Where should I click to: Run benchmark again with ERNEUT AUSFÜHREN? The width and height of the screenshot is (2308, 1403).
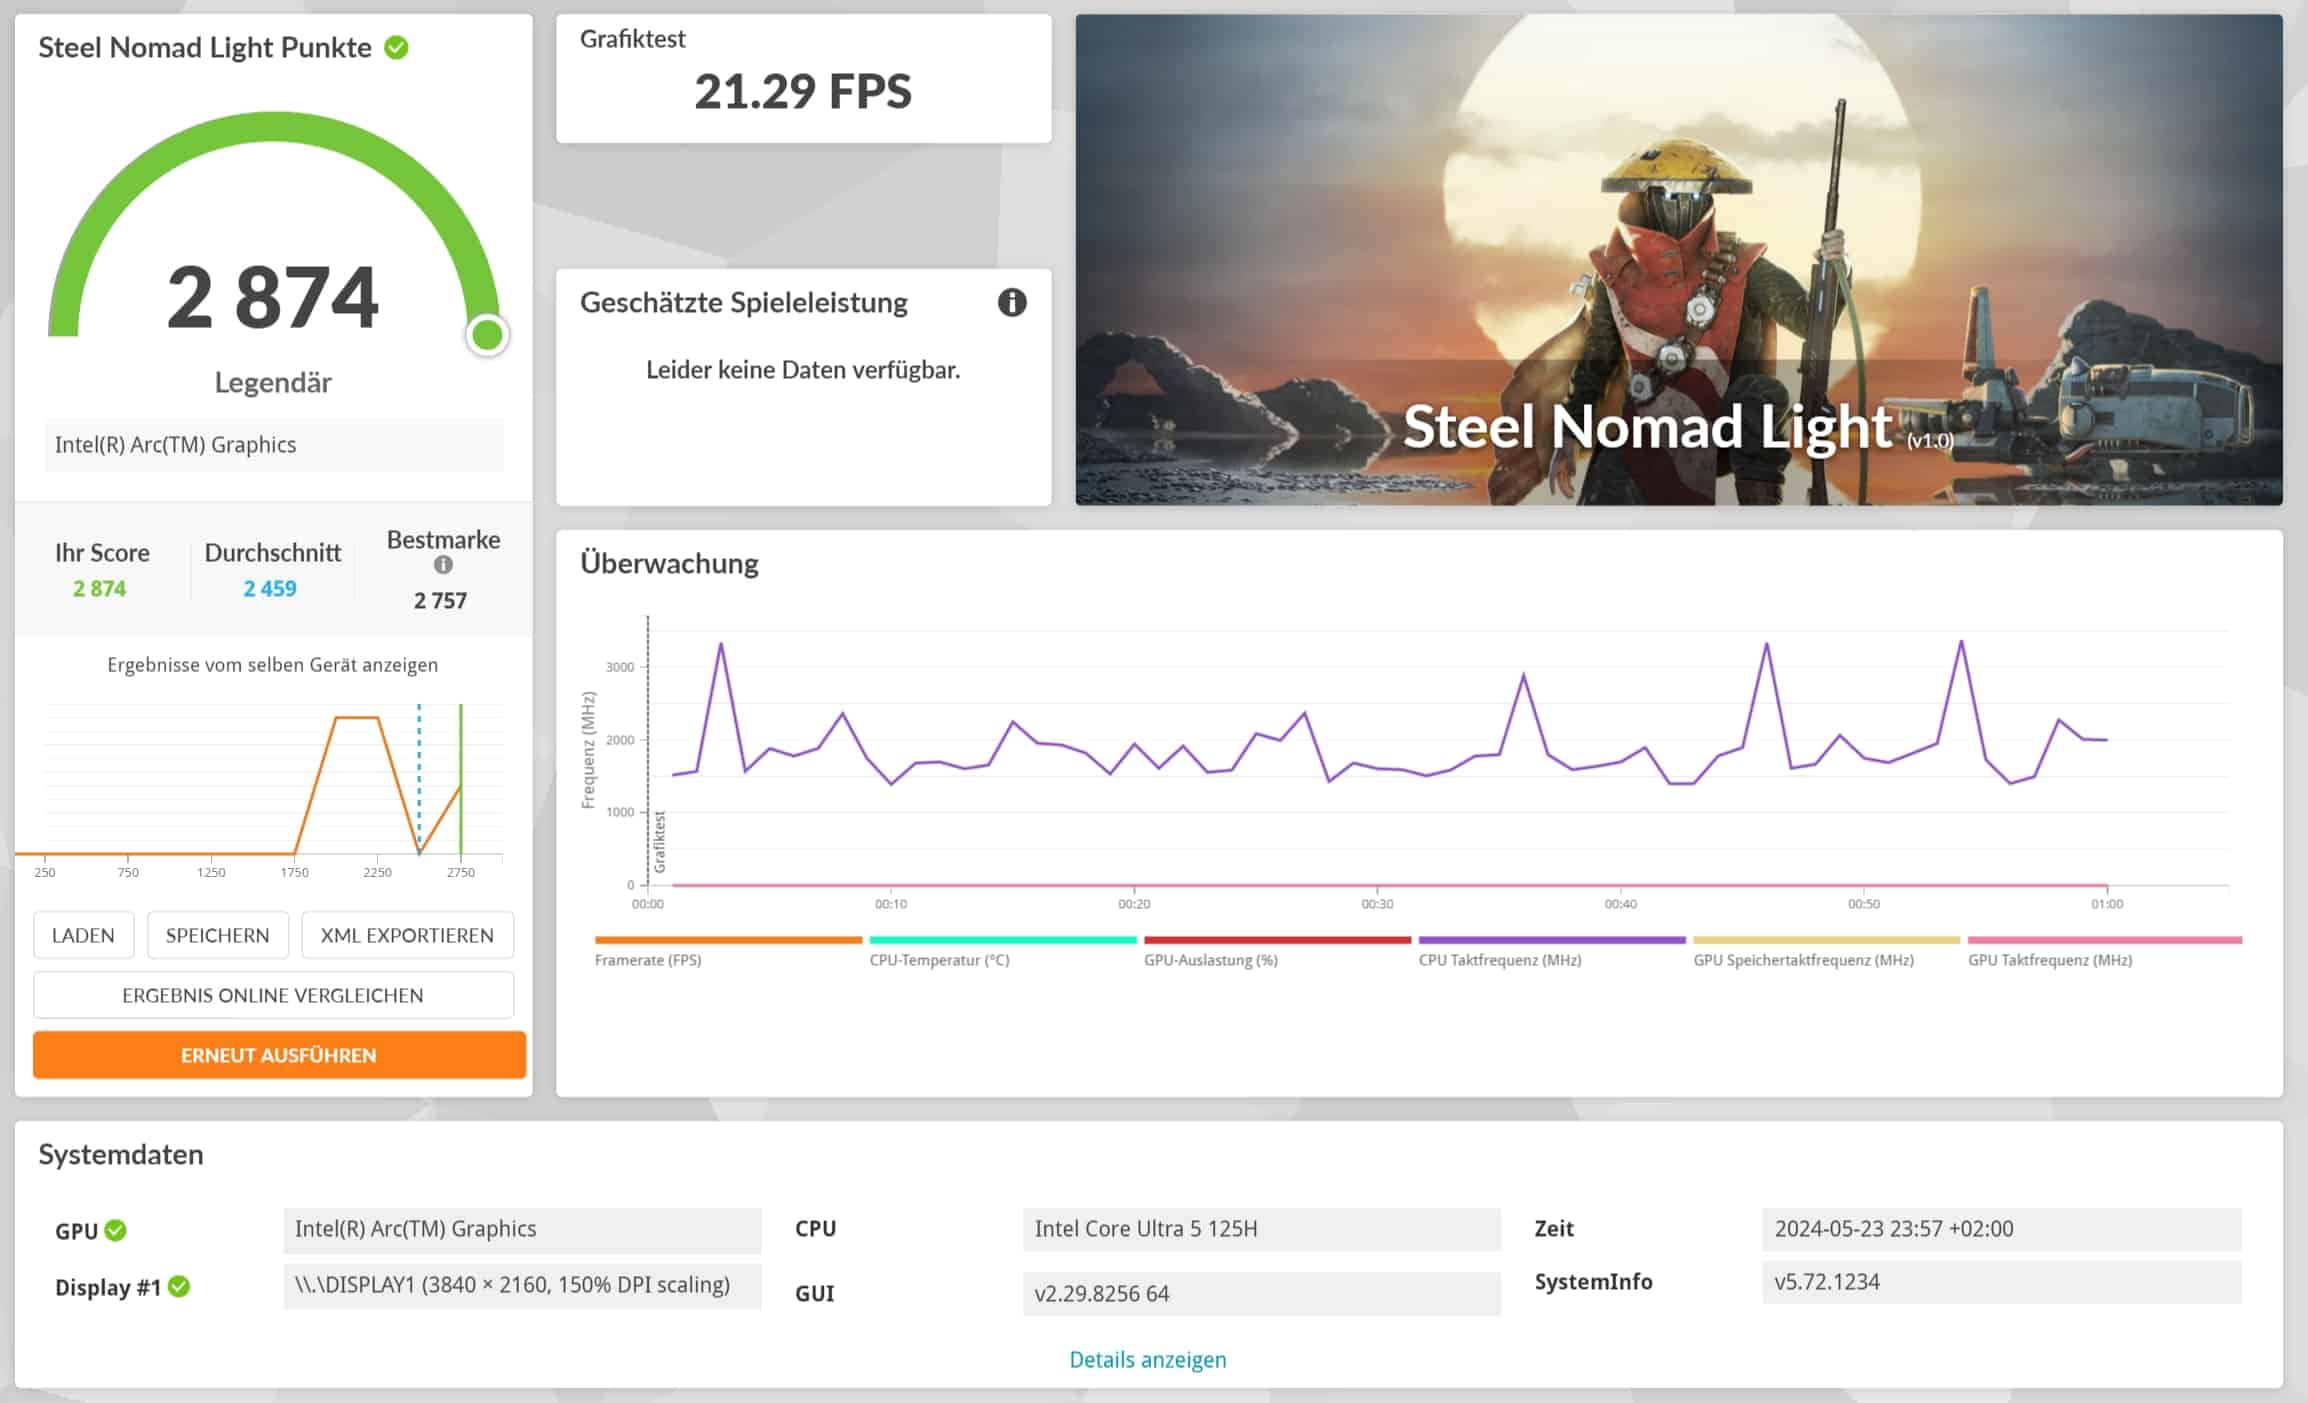point(279,1055)
